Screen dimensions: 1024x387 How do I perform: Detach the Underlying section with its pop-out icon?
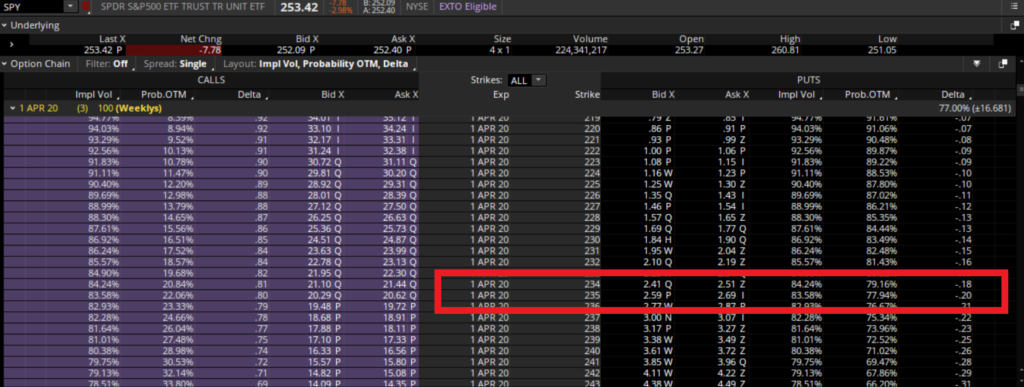pyautogui.click(x=1014, y=25)
